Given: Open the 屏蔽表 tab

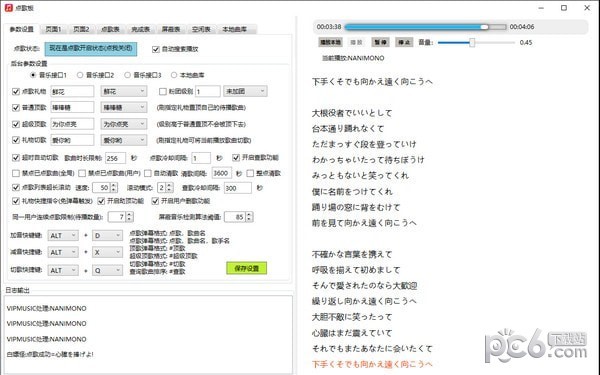Looking at the screenshot, I should click(x=171, y=29).
